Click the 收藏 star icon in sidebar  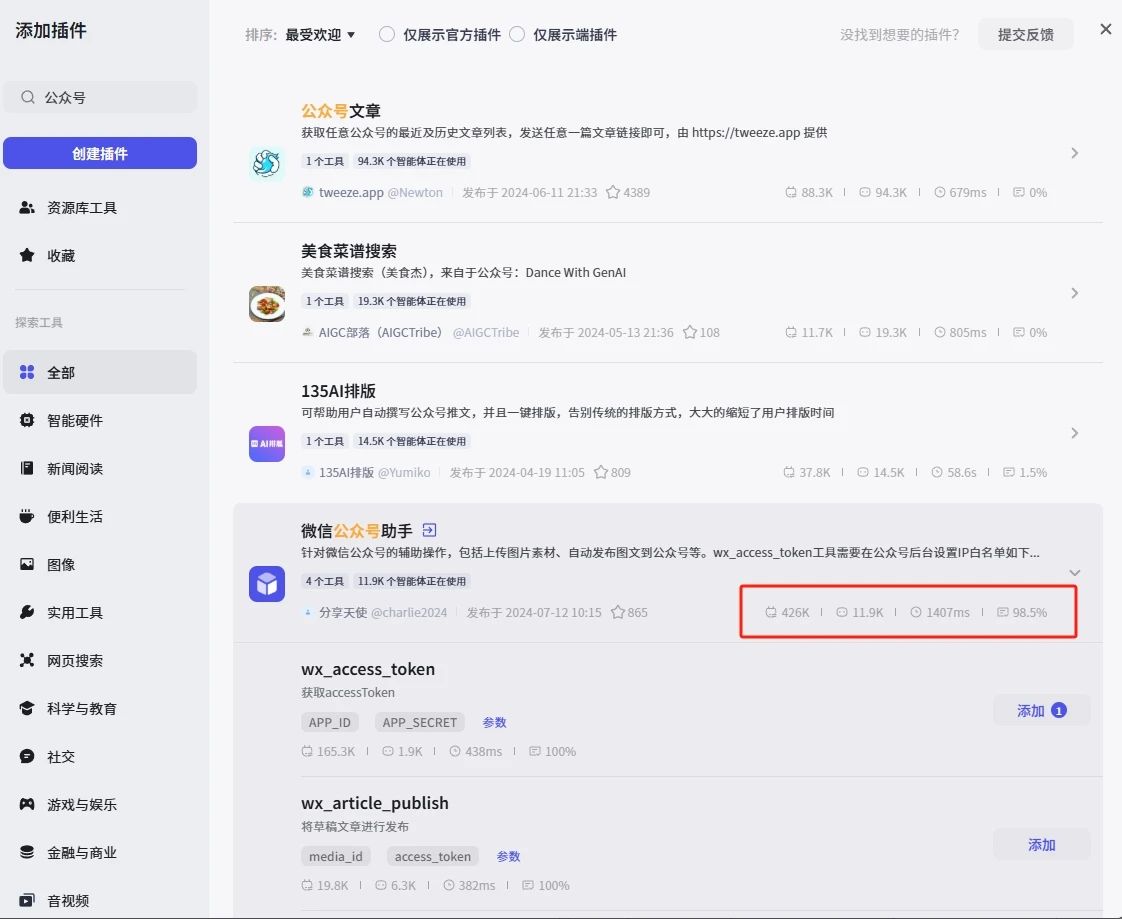(27, 256)
